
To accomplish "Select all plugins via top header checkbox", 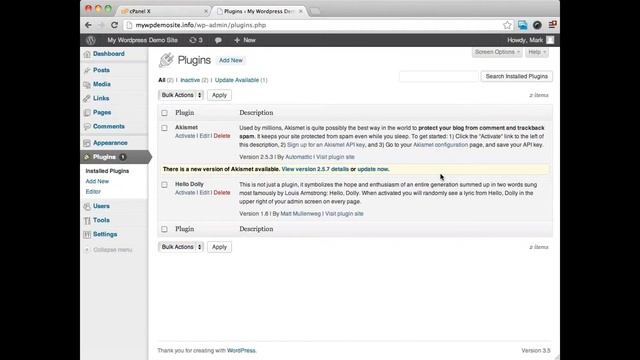I will tap(164, 113).
